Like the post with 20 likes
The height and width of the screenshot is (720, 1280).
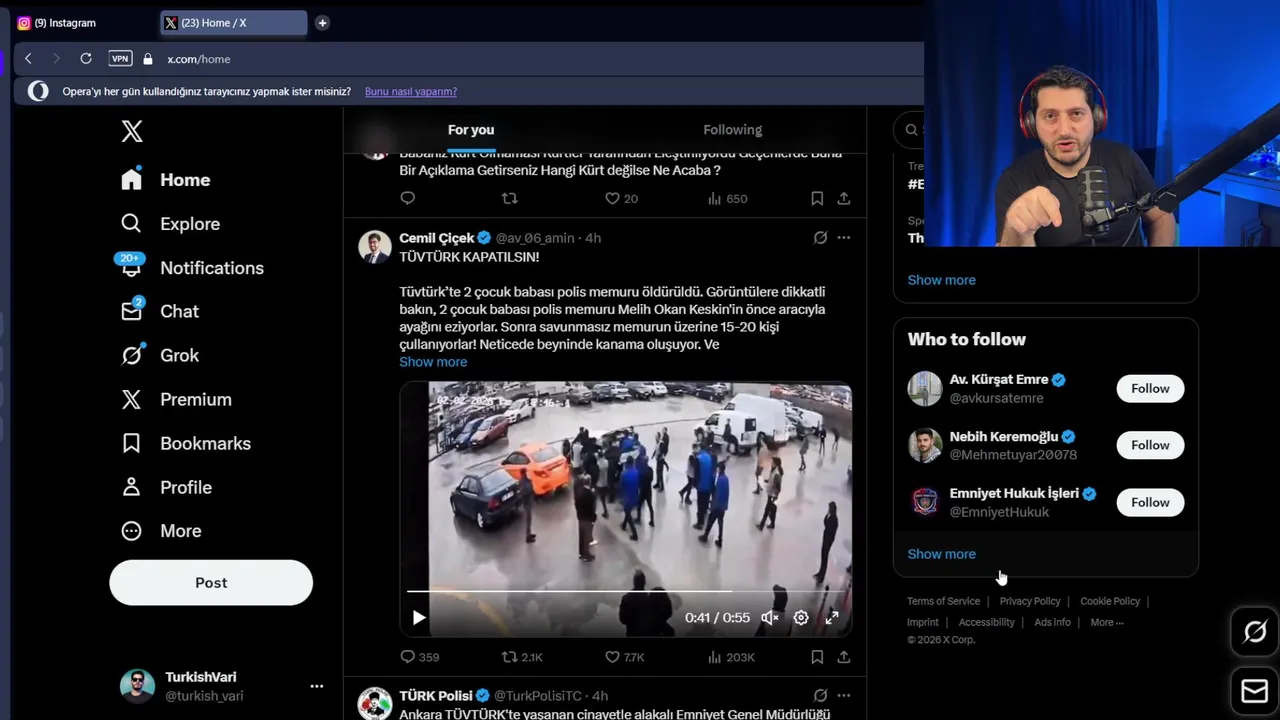pos(621,199)
